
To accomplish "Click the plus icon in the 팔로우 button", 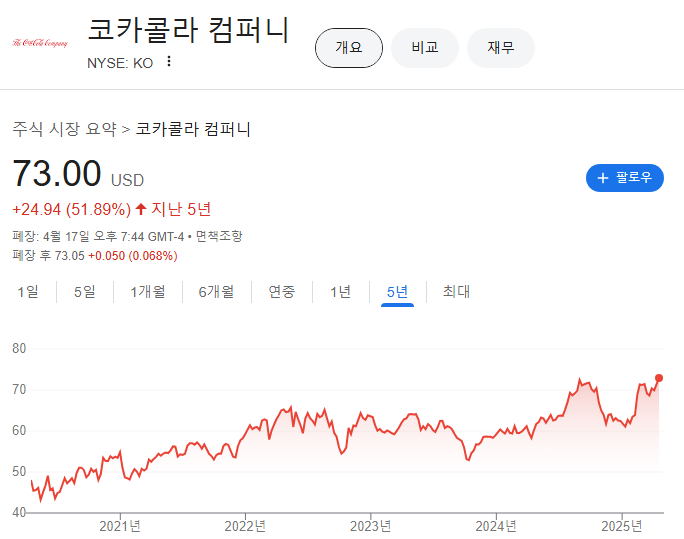I will (x=602, y=178).
